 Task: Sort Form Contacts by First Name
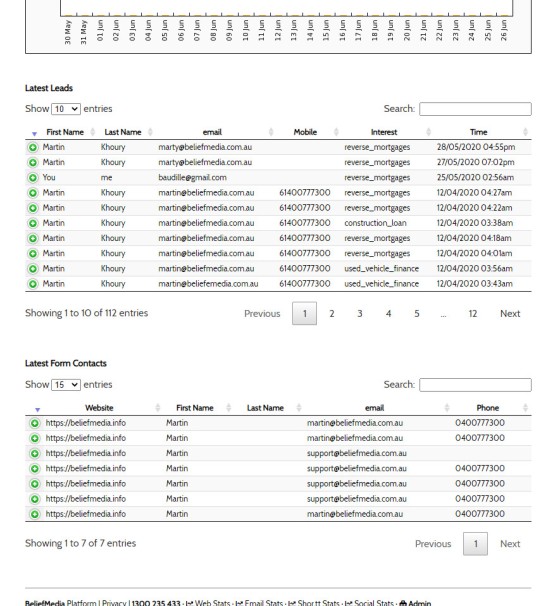195,408
